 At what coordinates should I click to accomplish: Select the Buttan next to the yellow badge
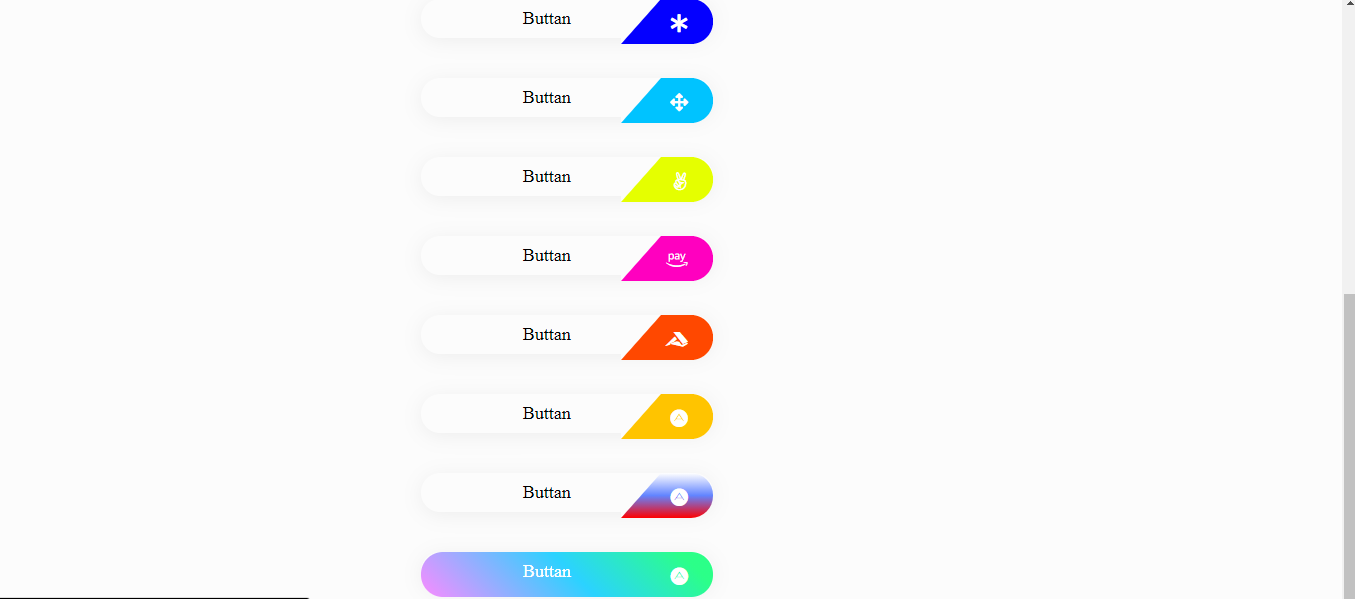546,176
